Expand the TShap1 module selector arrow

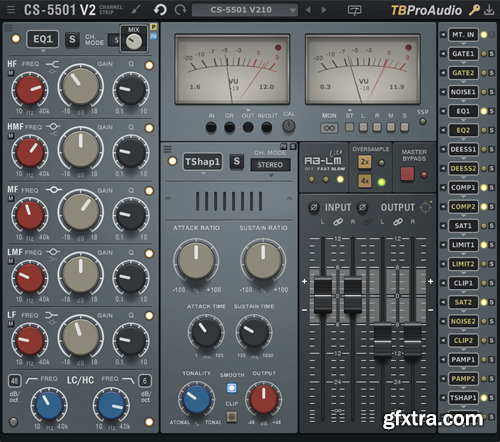(x=203, y=174)
